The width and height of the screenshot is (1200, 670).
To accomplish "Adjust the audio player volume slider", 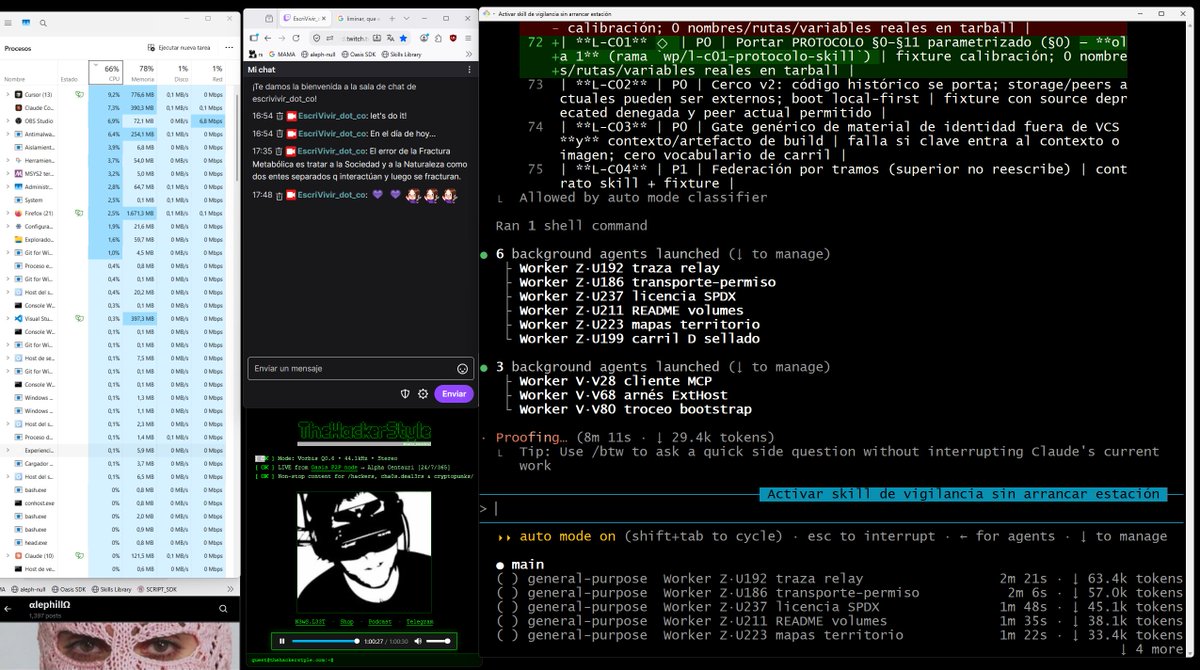I will pyautogui.click(x=439, y=640).
